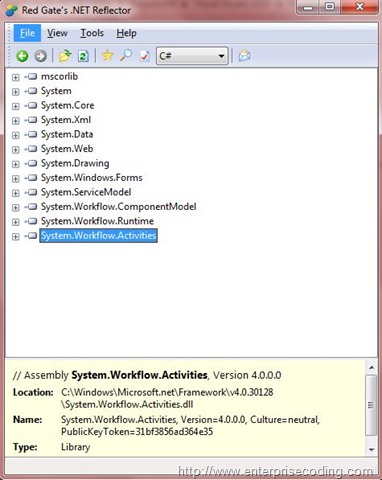This screenshot has height=480, width=382.
Task: Open the C# language dropdown
Action: click(192, 56)
